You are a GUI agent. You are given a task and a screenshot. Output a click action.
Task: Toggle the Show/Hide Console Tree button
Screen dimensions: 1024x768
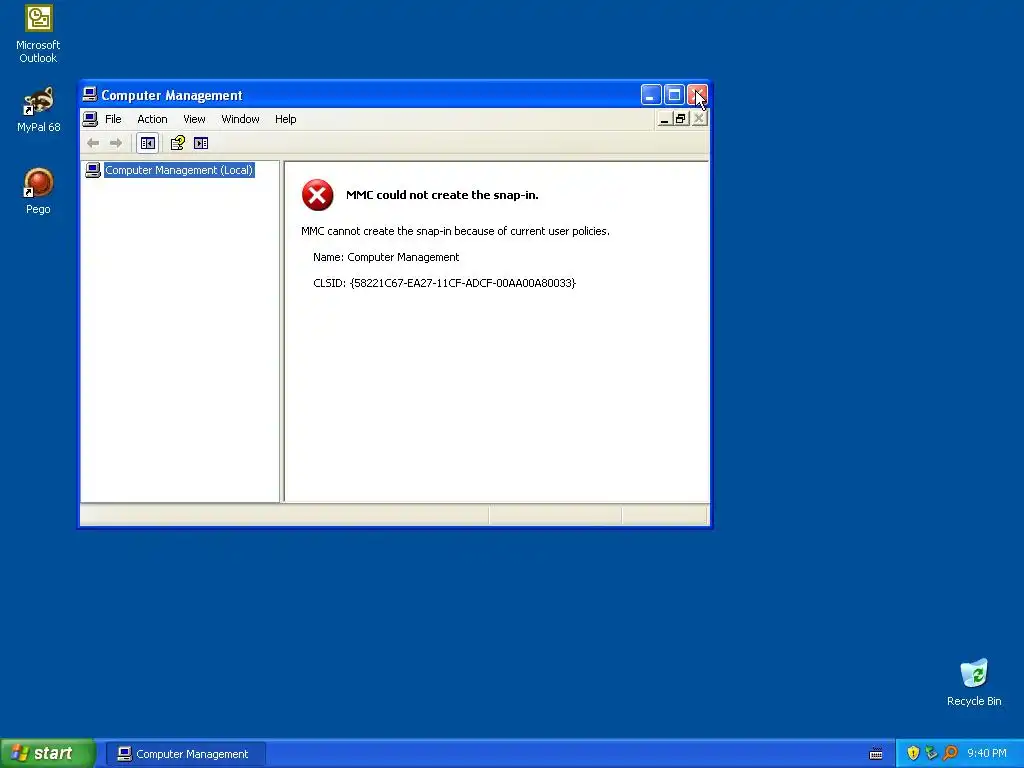148,143
